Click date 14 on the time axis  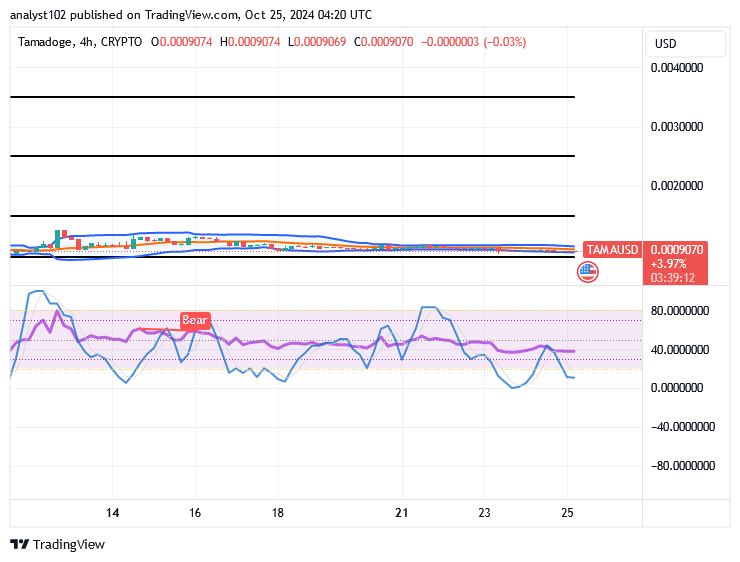(112, 513)
